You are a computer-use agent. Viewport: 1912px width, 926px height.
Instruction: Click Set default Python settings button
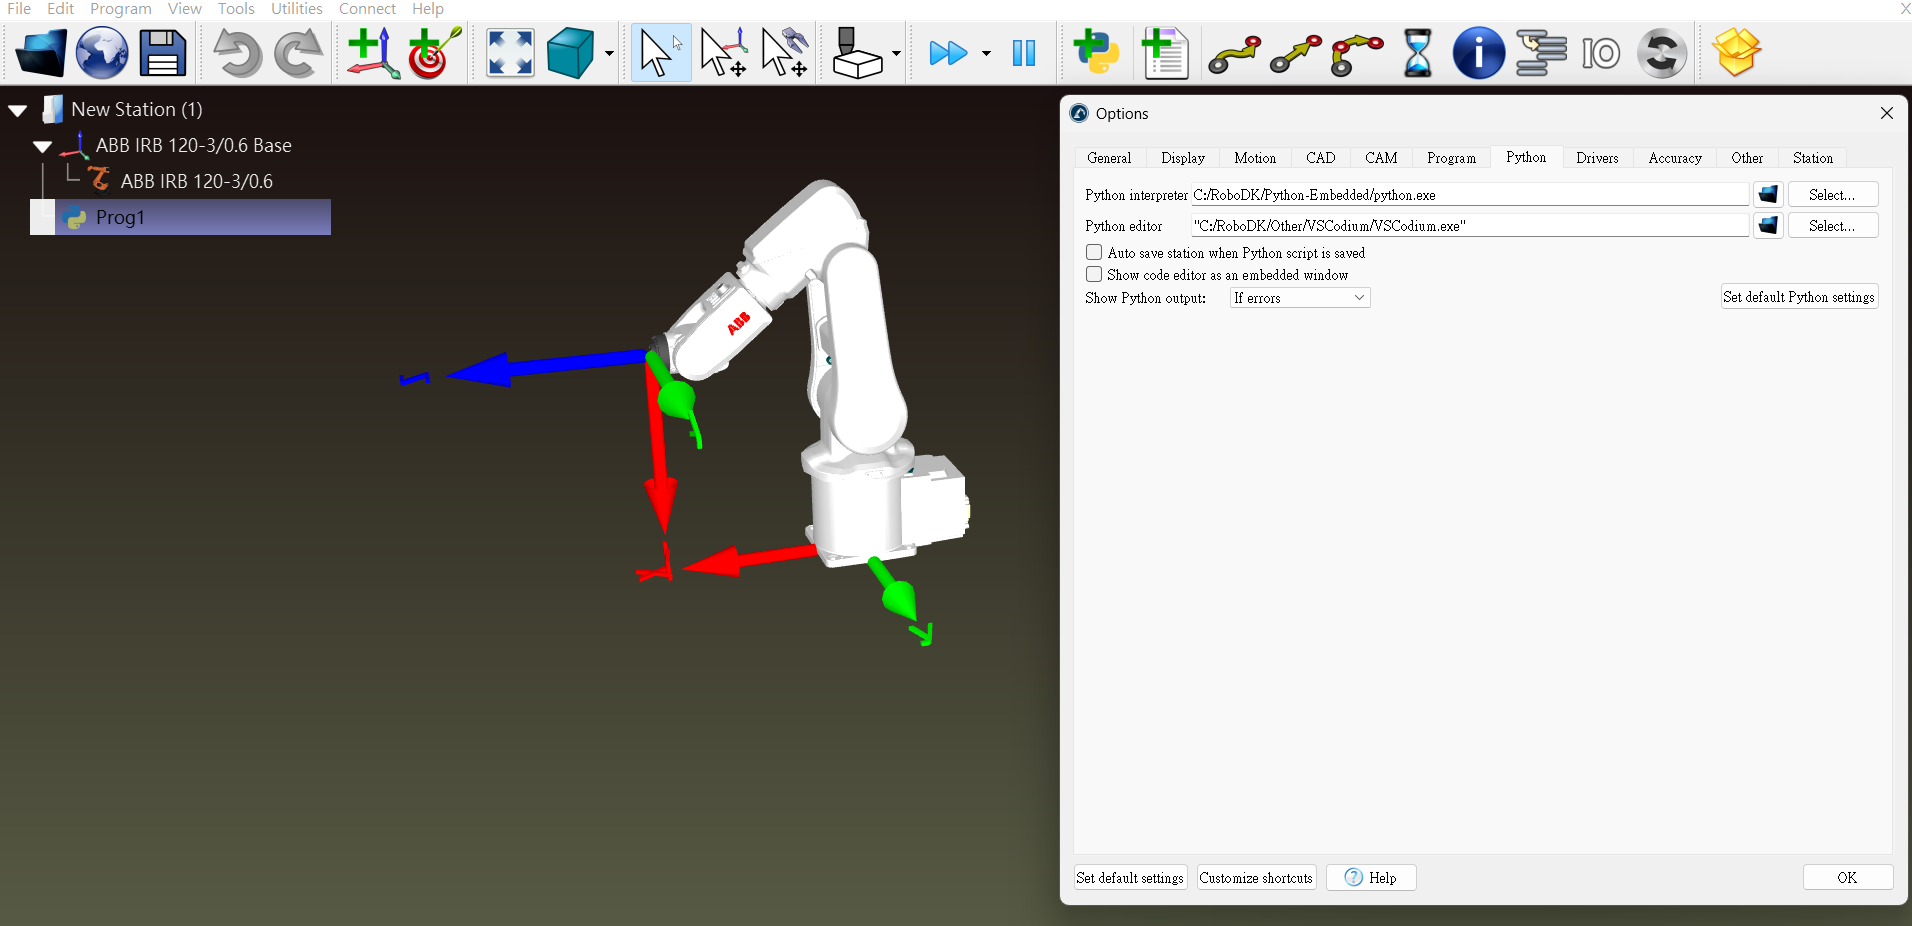point(1798,297)
